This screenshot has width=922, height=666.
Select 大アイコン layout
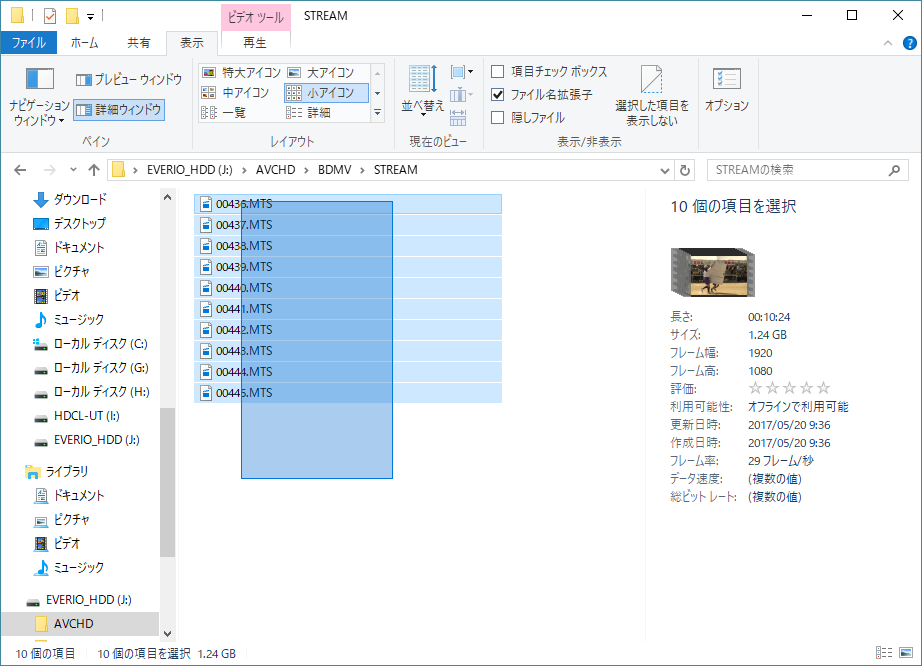321,72
